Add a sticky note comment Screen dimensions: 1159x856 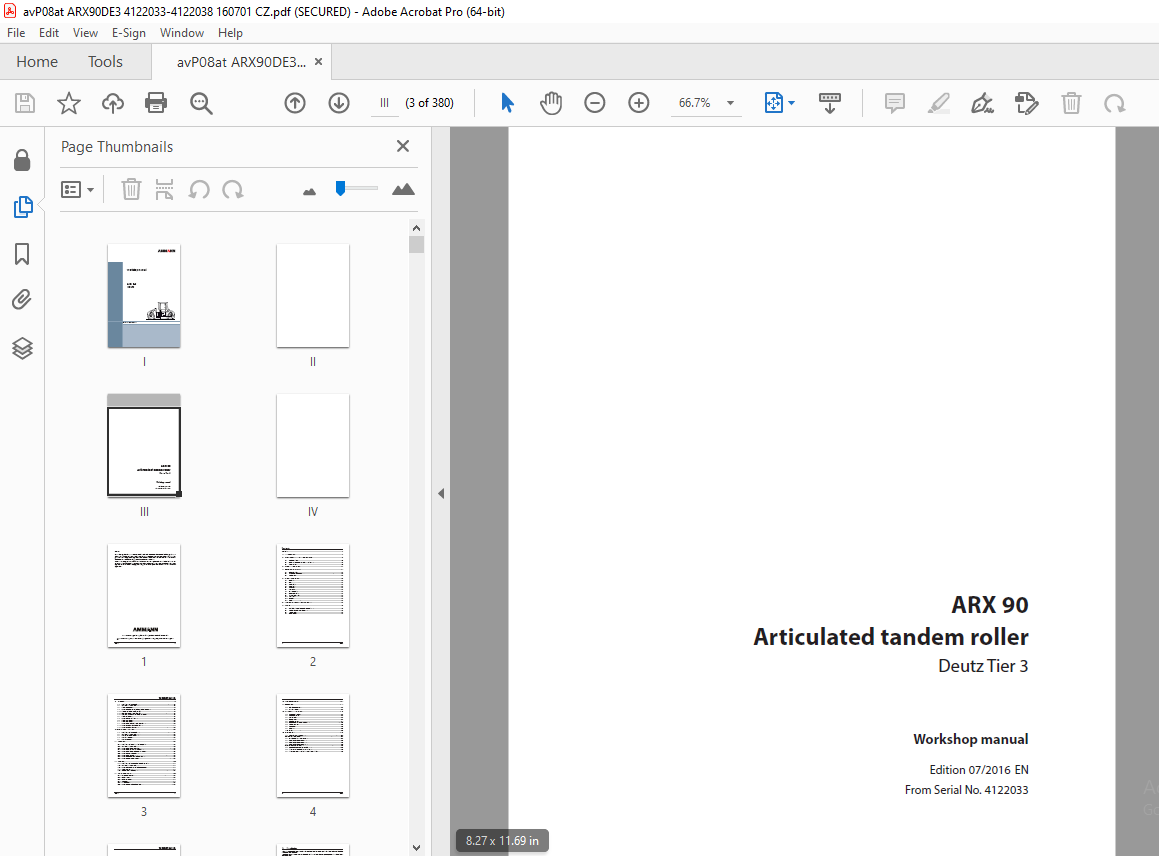pos(894,103)
